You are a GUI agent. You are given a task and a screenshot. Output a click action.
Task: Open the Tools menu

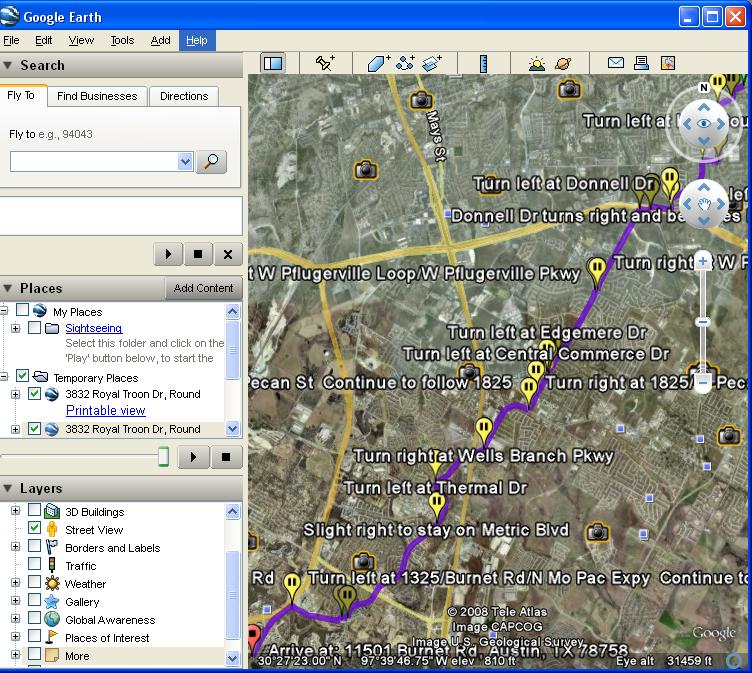click(x=122, y=40)
